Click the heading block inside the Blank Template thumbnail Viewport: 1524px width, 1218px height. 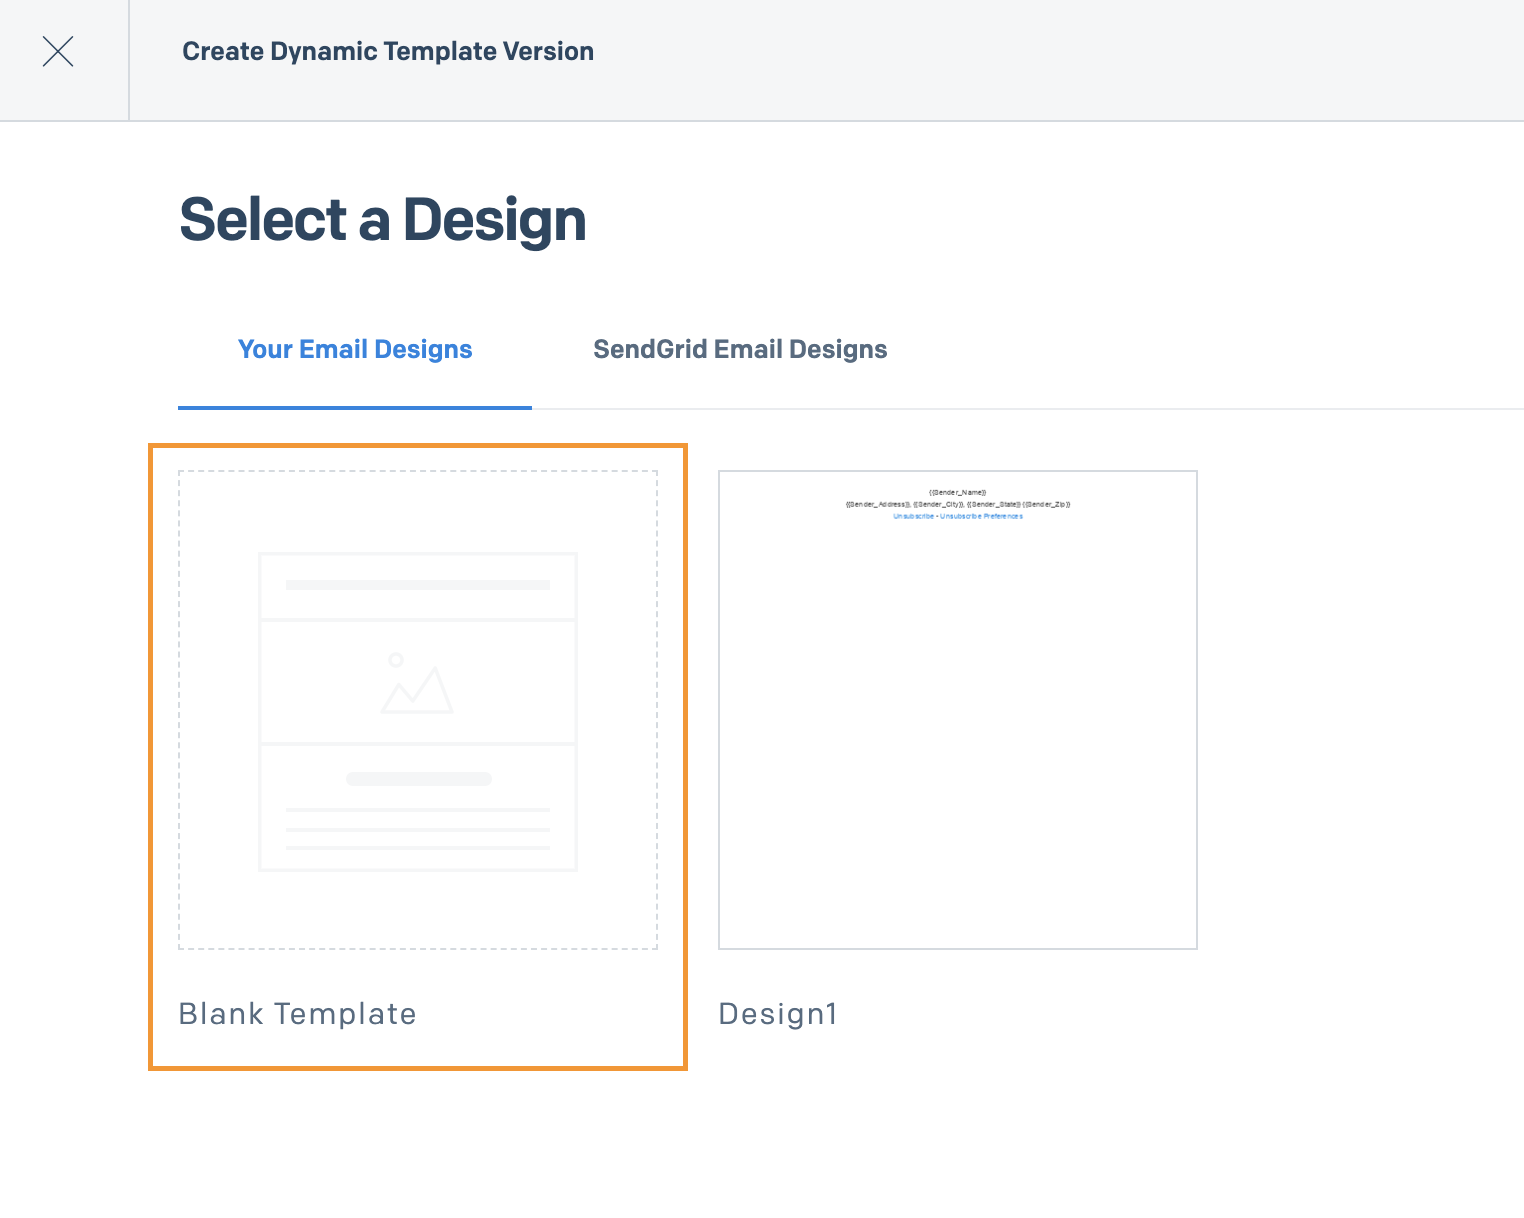pyautogui.click(x=417, y=586)
